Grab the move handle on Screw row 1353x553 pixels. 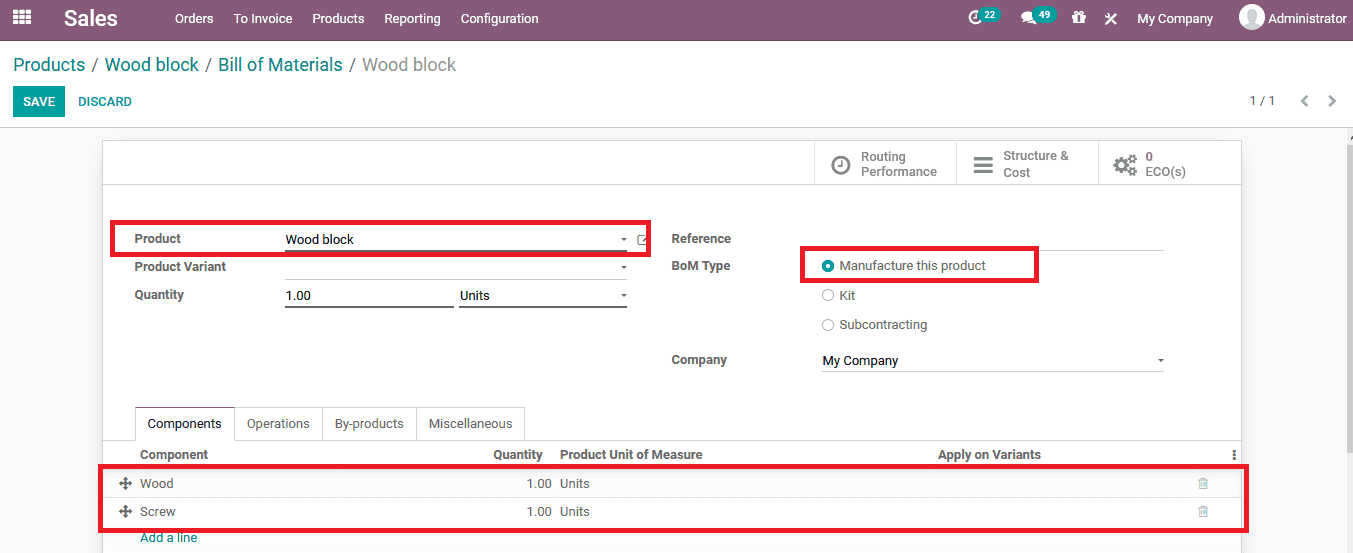pos(125,512)
